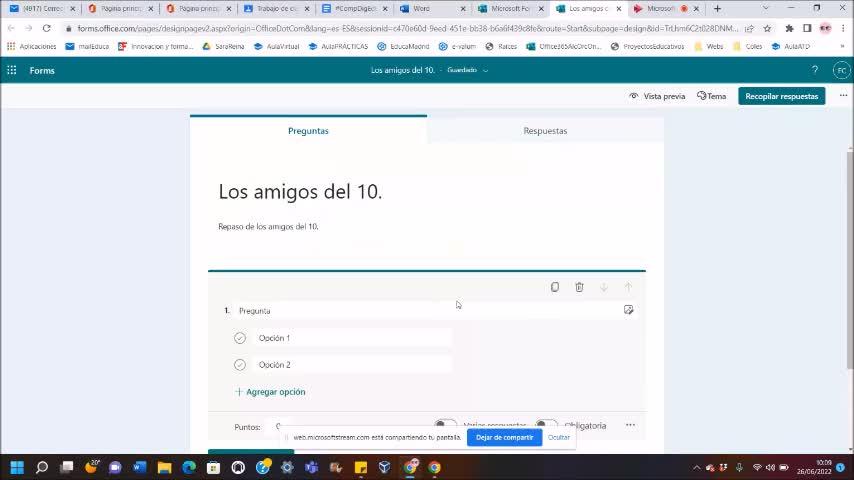Show hidden system tray icons
Viewport: 854px width, 480px height.
coord(697,467)
